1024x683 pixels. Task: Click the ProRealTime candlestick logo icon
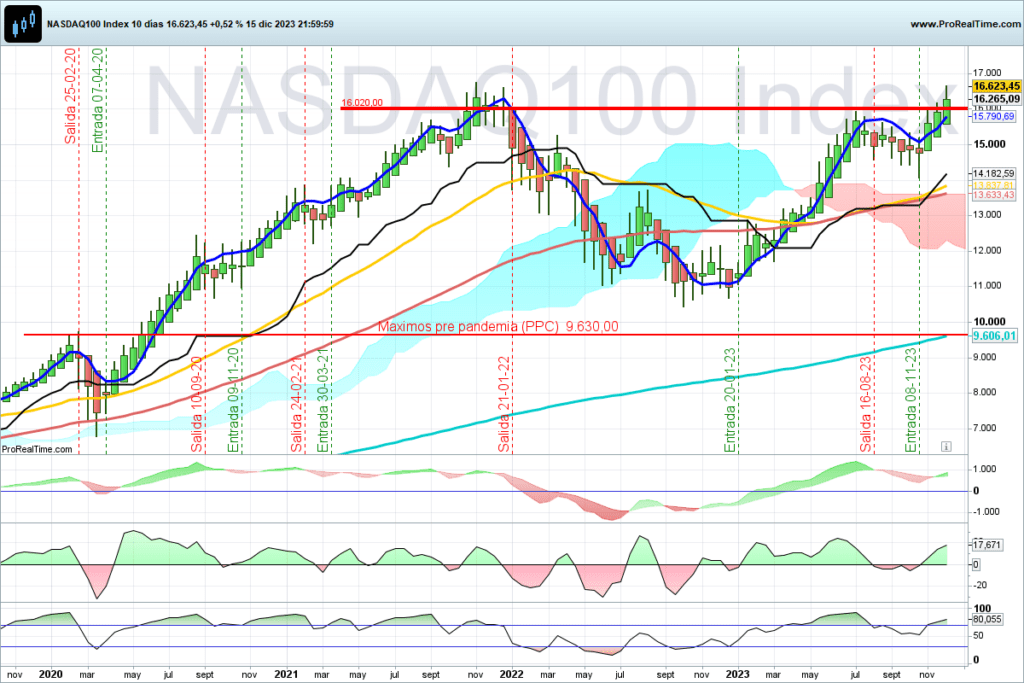coord(24,24)
